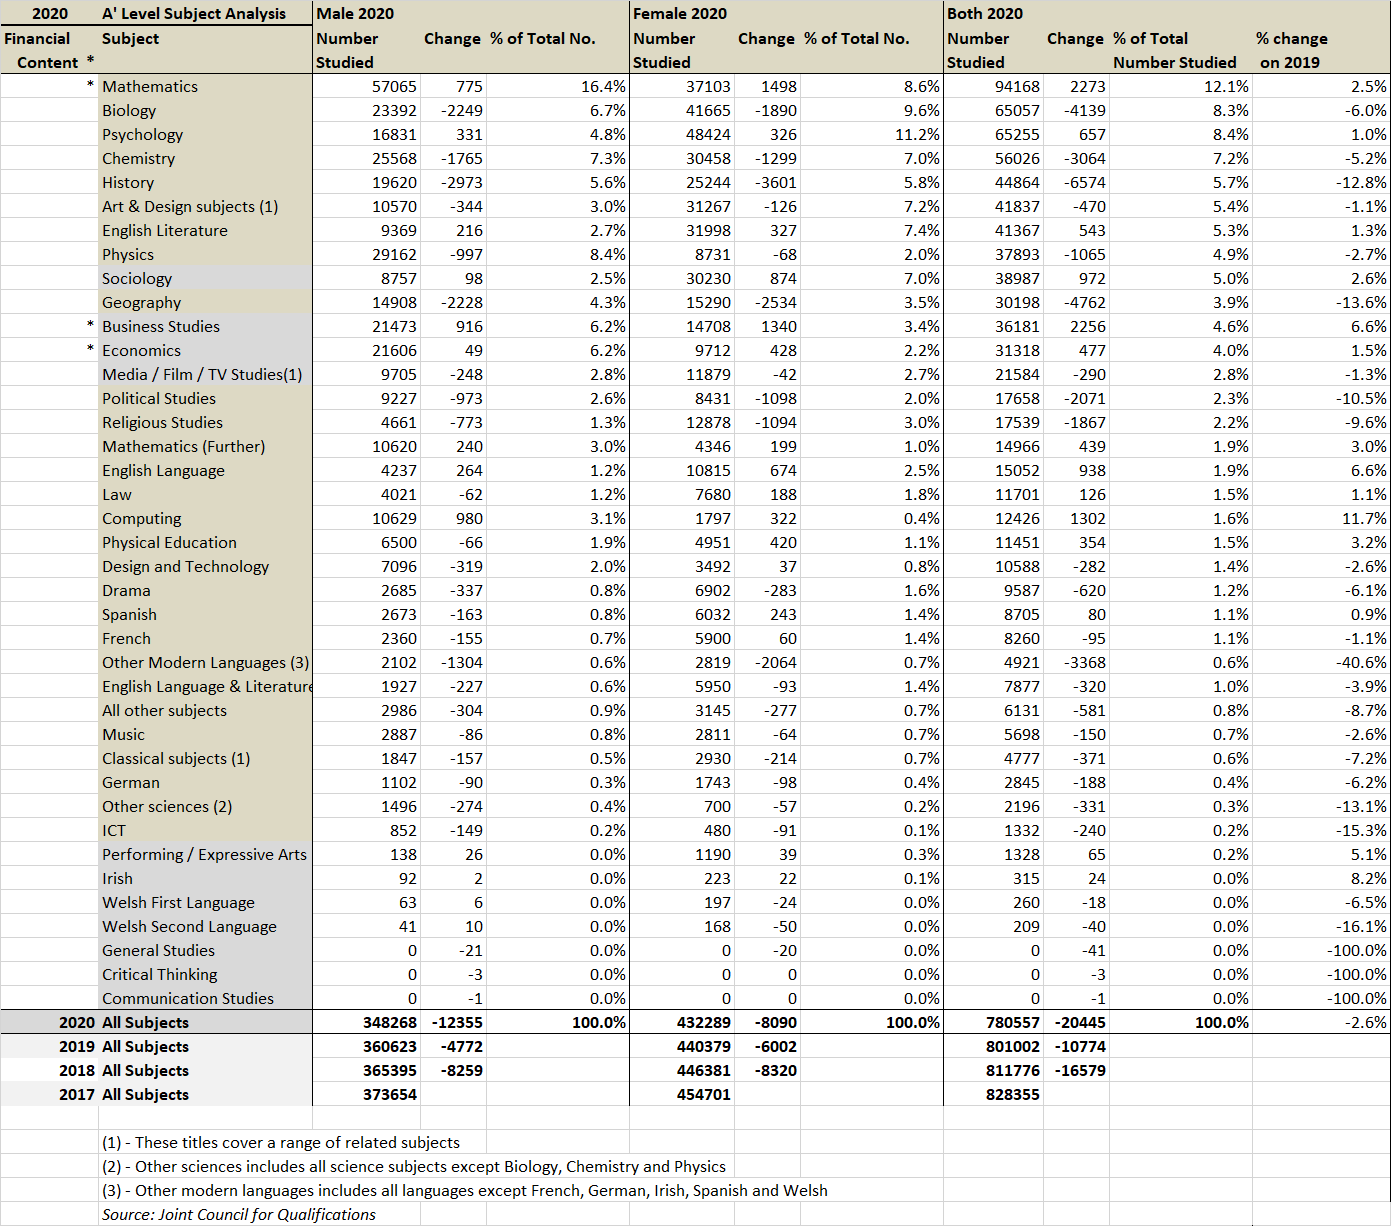Viewport: 1391px width, 1226px height.
Task: Select the Communication Studies subject cell
Action: tap(188, 999)
